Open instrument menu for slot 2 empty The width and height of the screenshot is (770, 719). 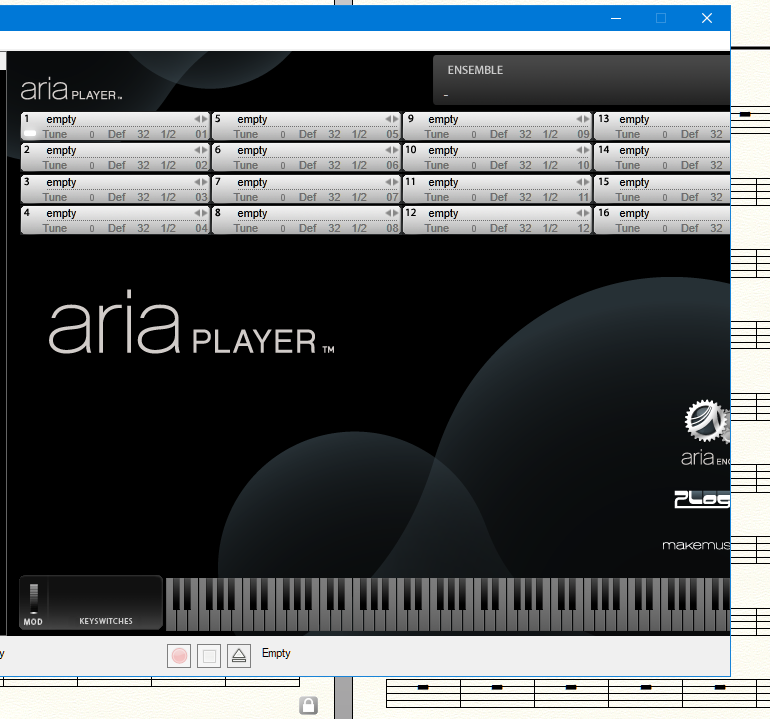(62, 150)
